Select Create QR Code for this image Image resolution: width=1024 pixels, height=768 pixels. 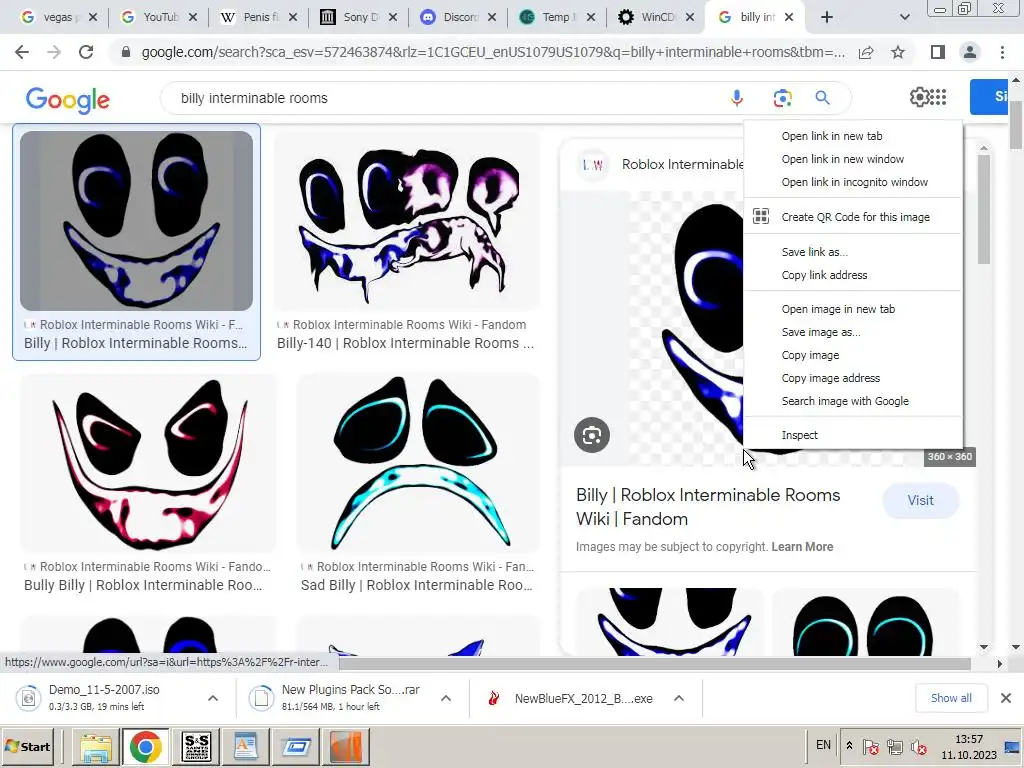855,217
